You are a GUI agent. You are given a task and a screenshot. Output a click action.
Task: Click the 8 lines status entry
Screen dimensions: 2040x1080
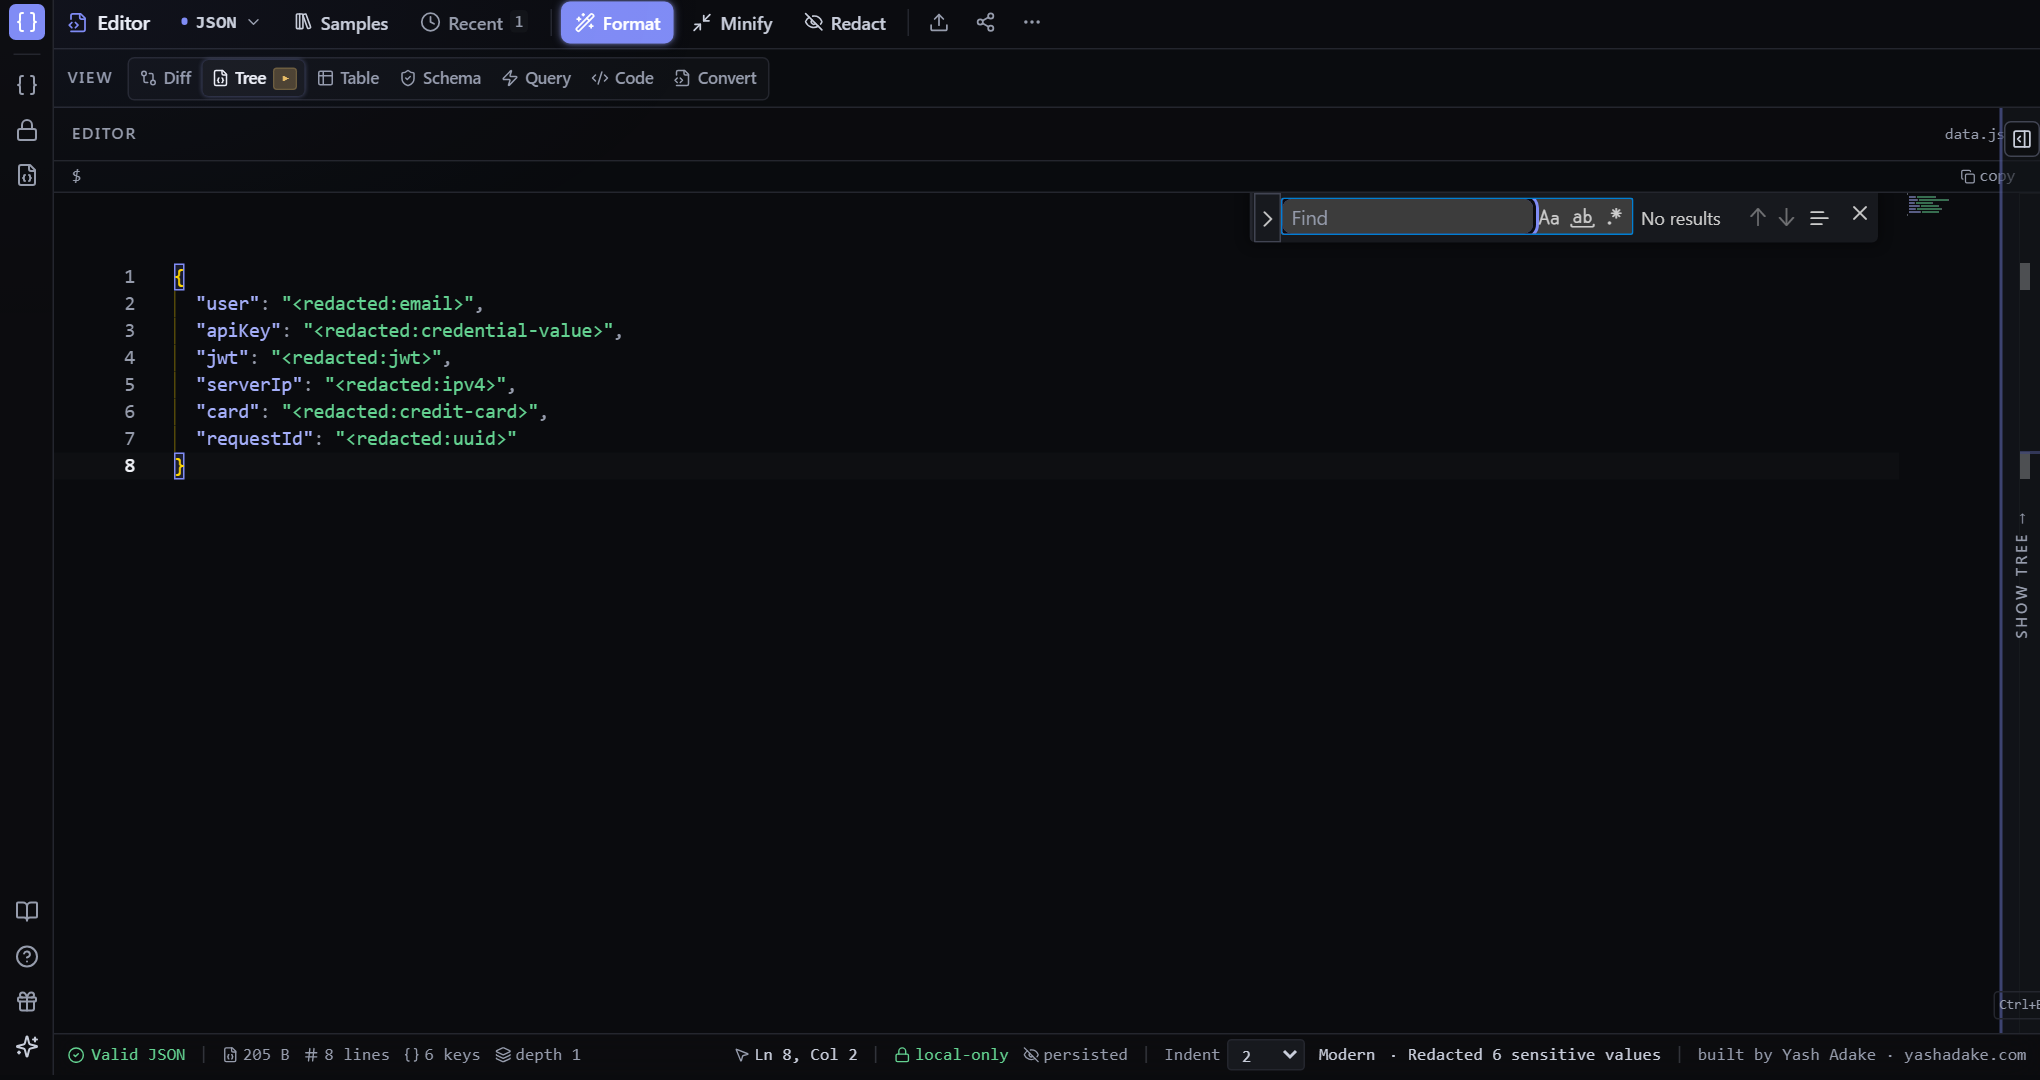347,1055
